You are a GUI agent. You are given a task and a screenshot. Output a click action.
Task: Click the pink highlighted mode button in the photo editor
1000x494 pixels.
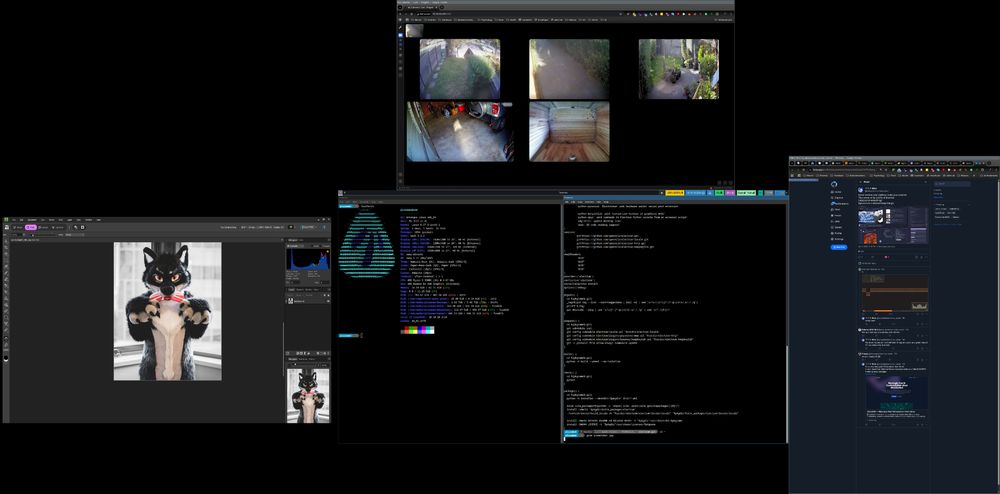point(31,227)
